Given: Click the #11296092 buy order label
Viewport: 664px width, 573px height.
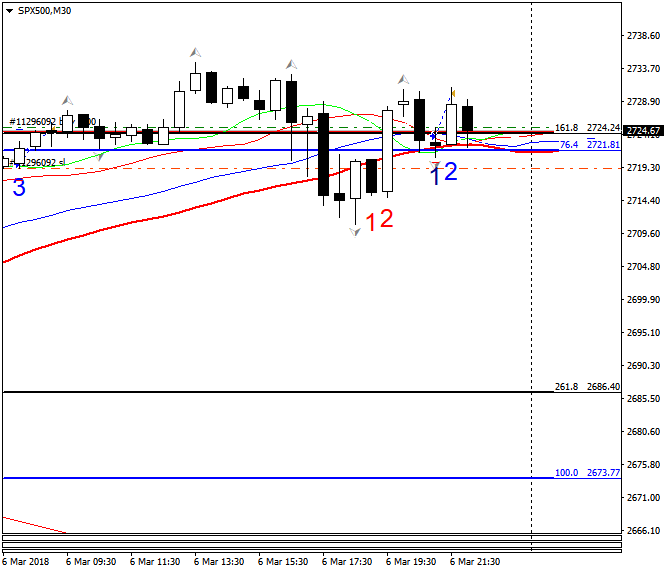Looking at the screenshot, I should 53,122.
